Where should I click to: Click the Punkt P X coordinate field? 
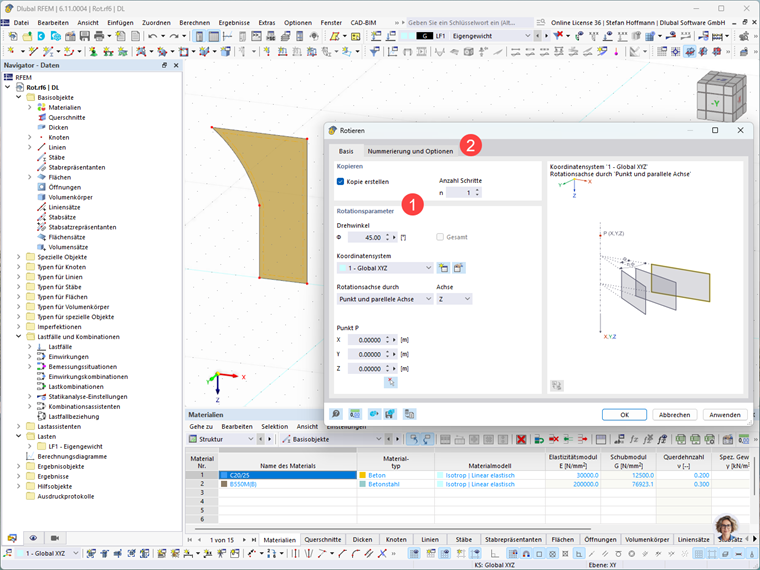click(365, 340)
